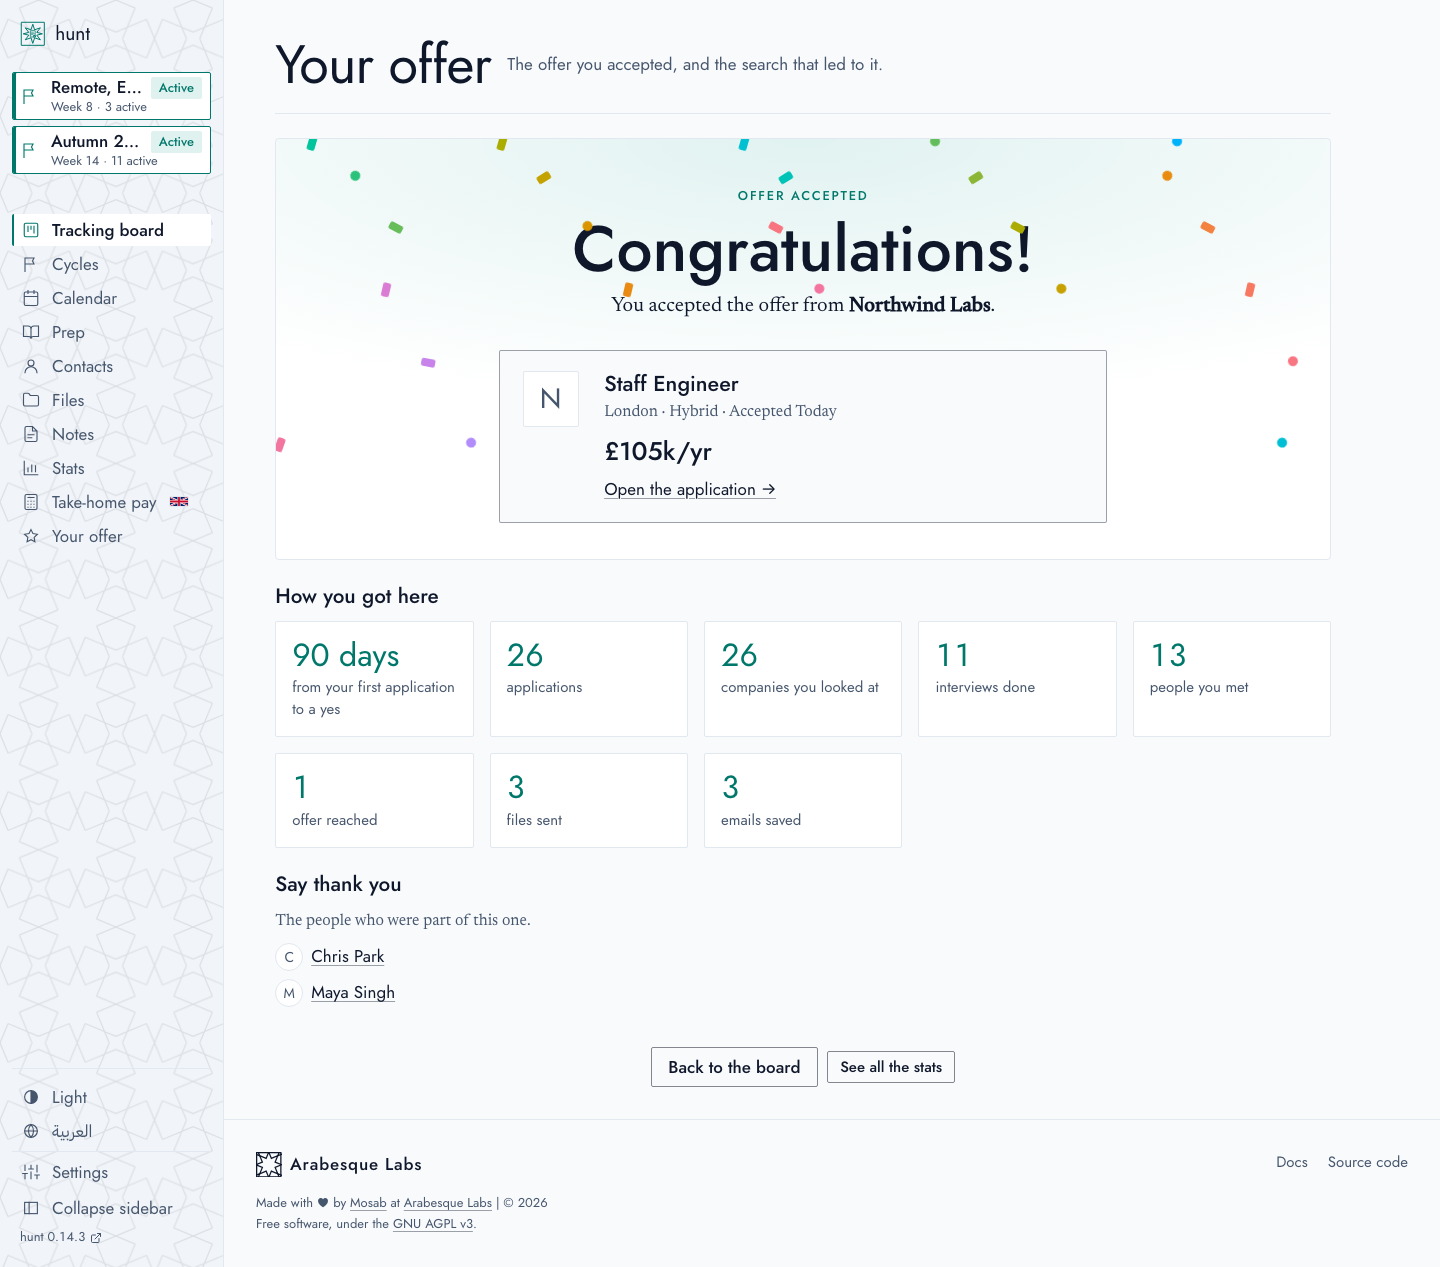Open the Stats menu item

[x=112, y=468]
